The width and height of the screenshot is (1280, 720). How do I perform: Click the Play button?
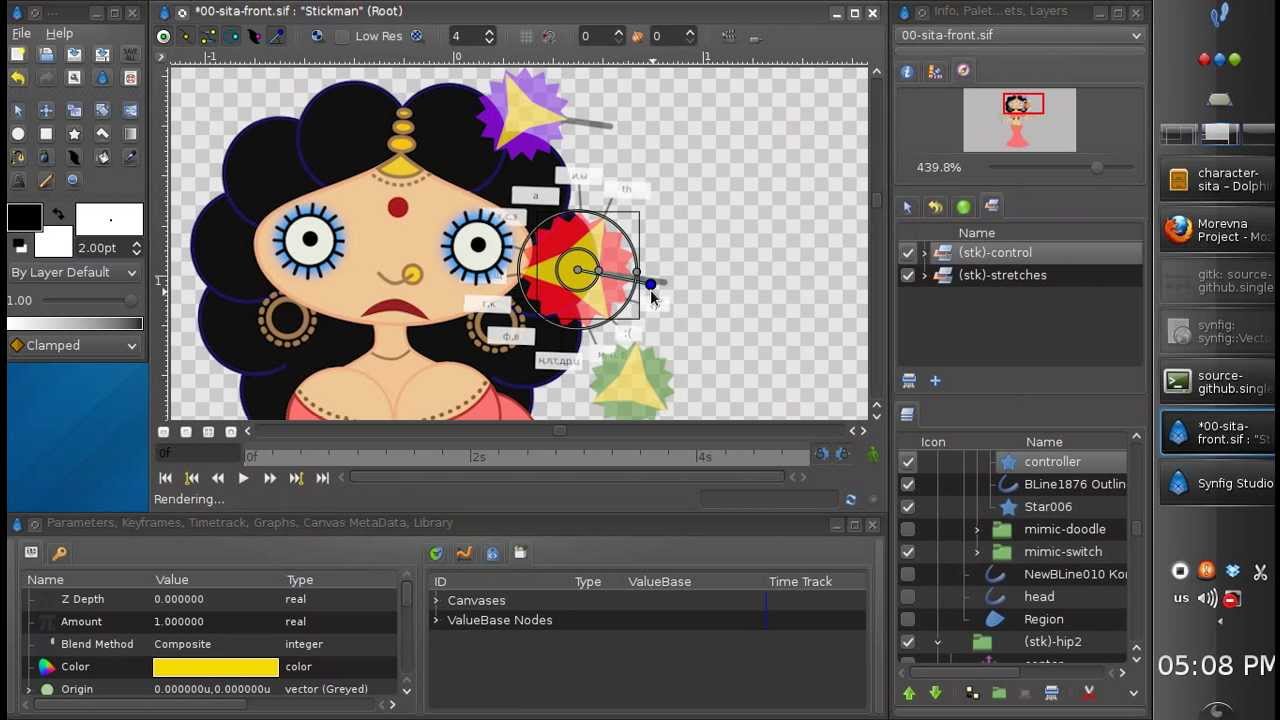point(243,478)
